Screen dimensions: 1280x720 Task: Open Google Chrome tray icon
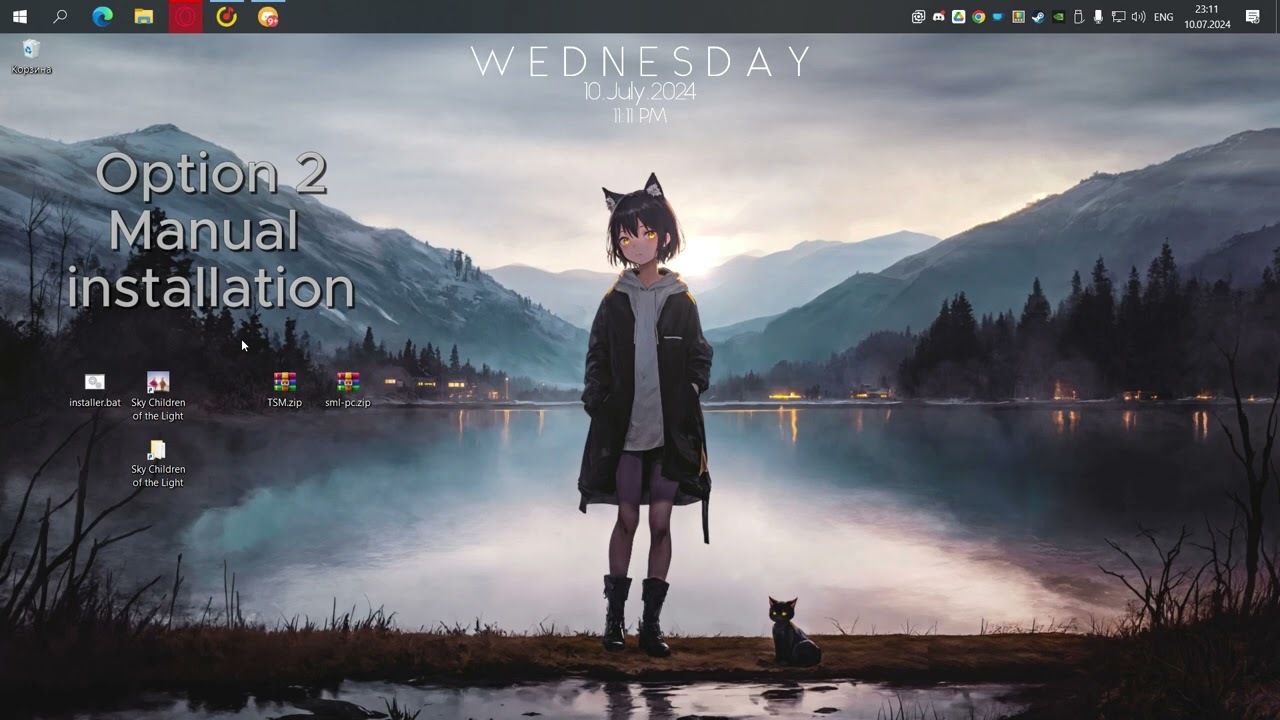pyautogui.click(x=978, y=17)
